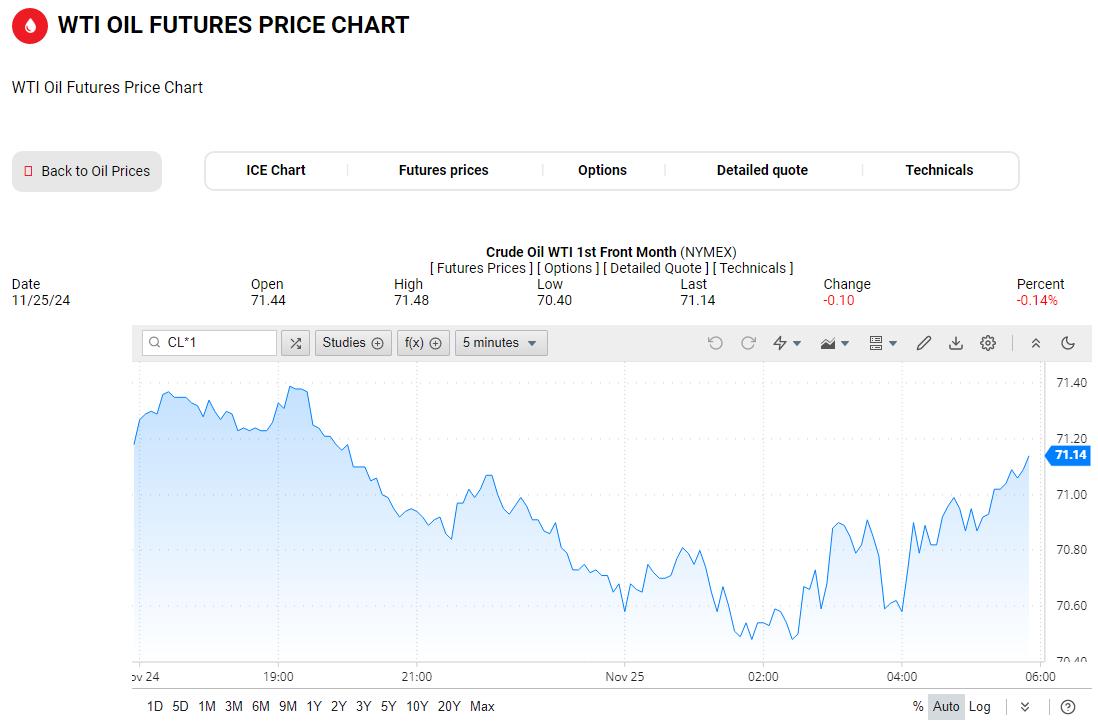Redo the chart action
1098x725 pixels.
(749, 343)
